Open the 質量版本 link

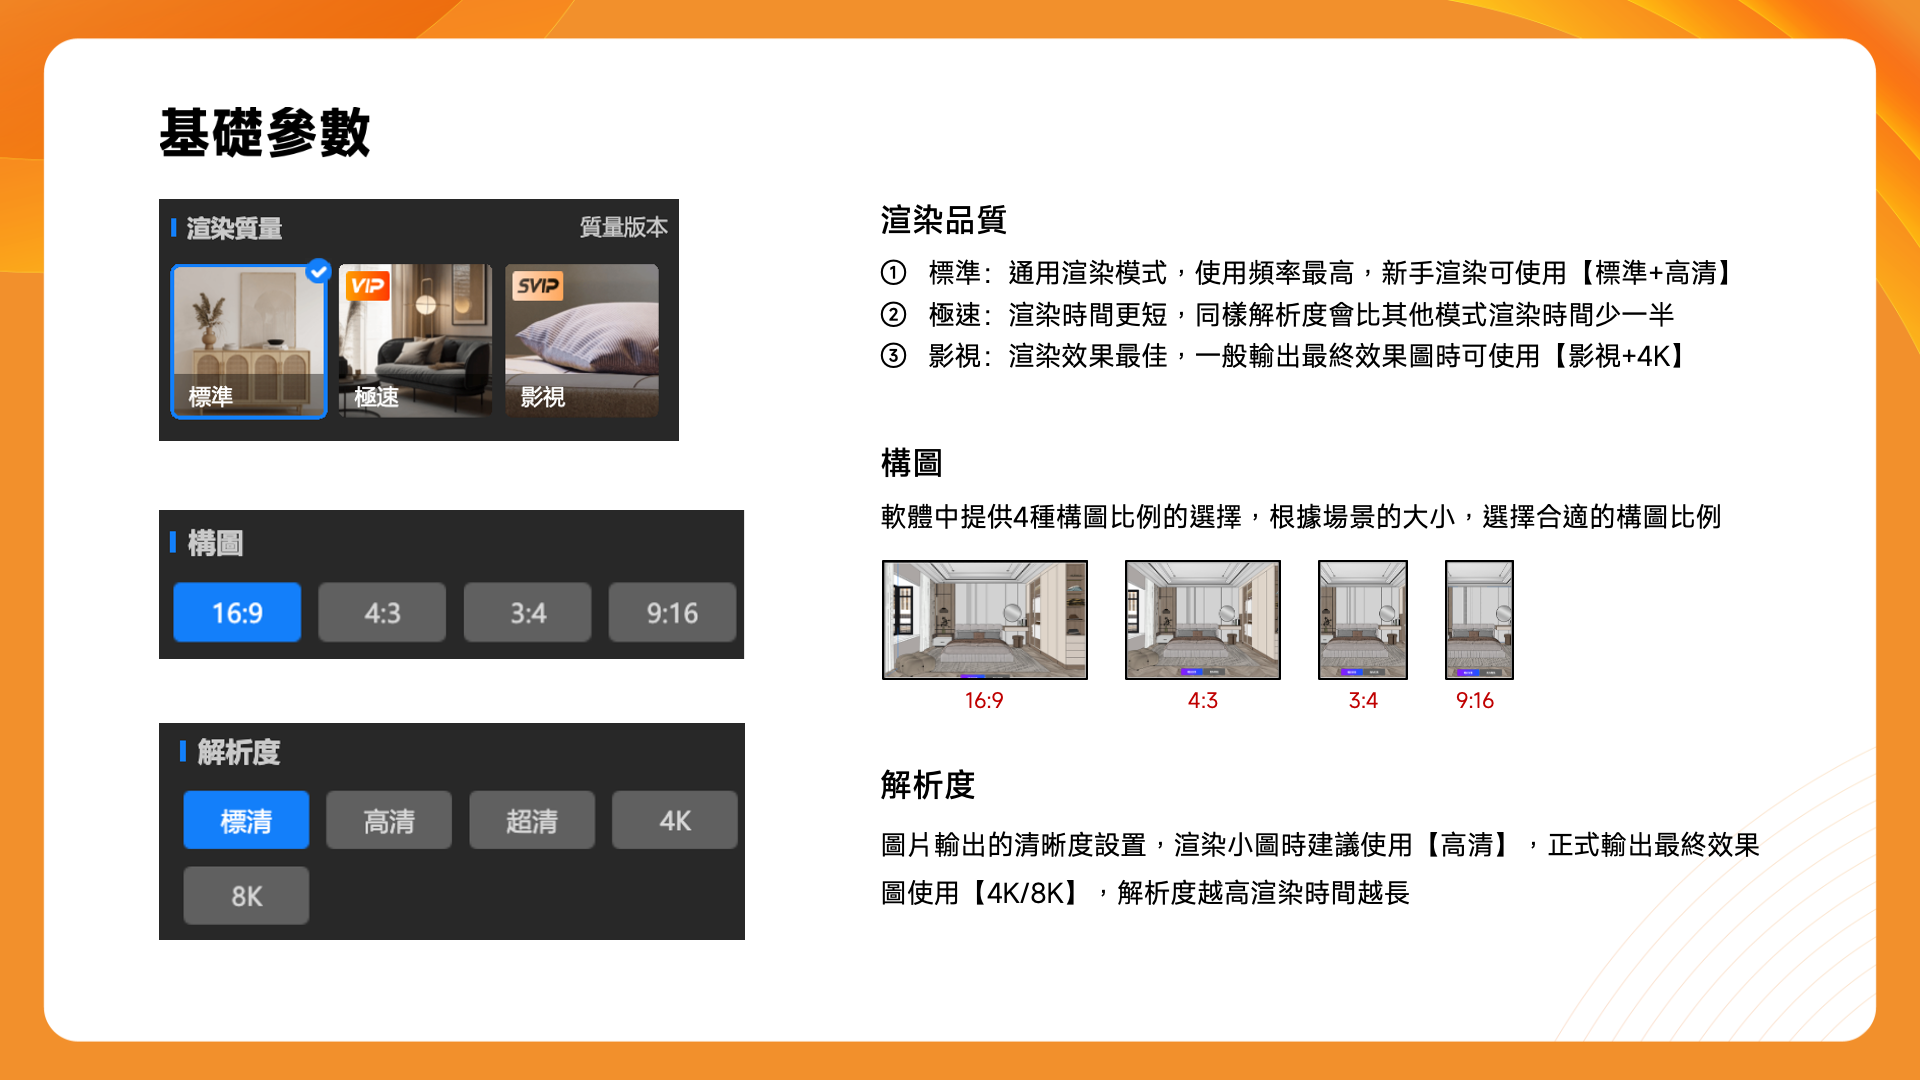[x=623, y=227]
